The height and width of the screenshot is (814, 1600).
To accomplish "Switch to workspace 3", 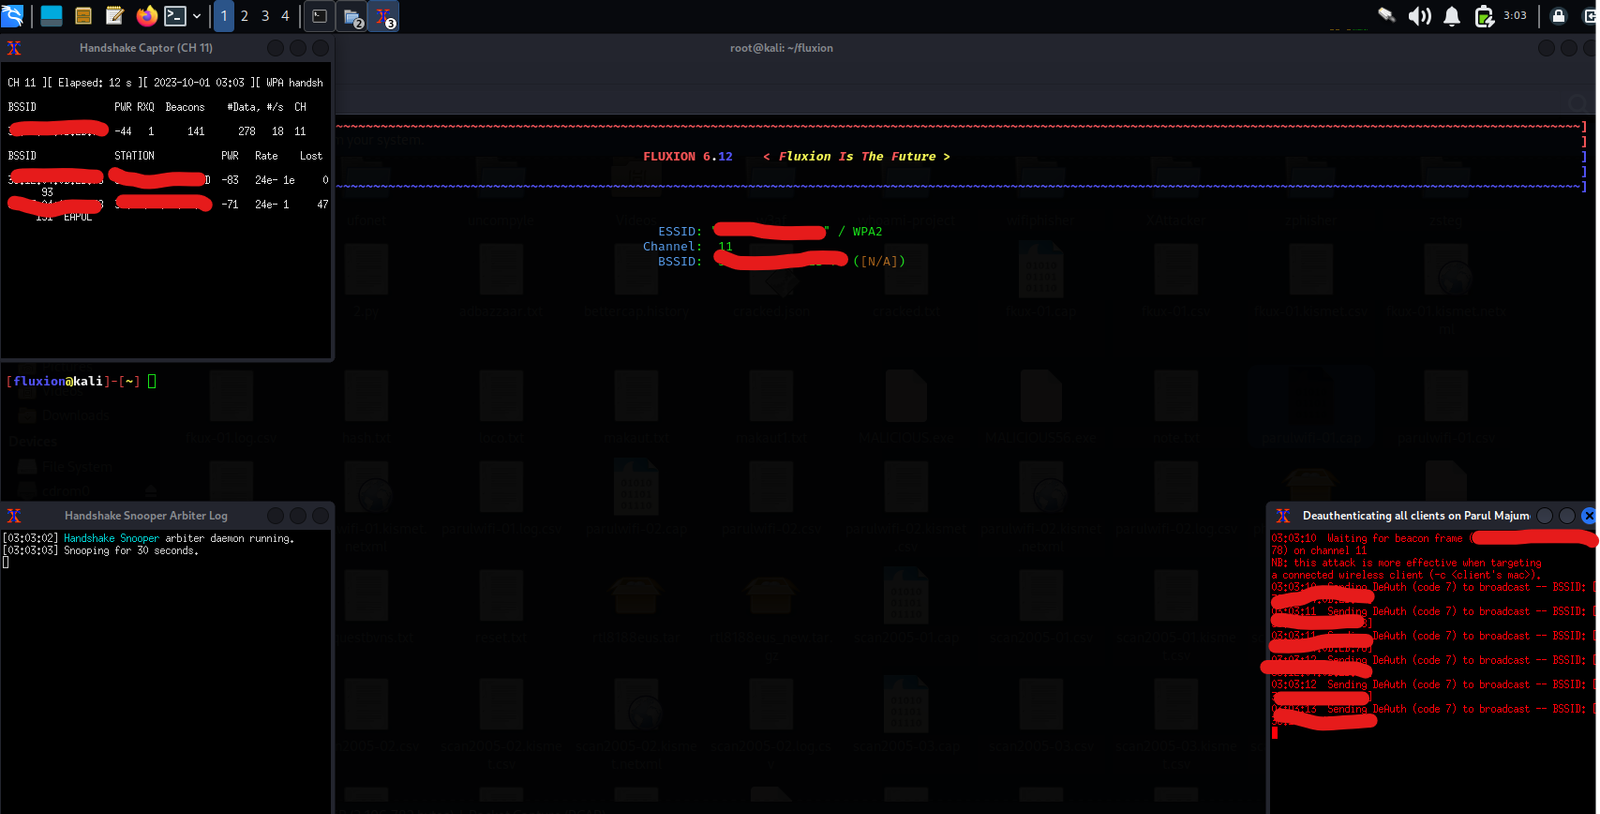I will [x=265, y=16].
